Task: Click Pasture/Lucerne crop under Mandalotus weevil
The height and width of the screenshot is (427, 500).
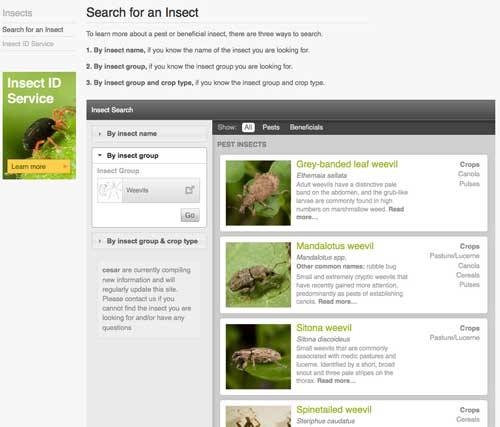Action: pos(455,256)
